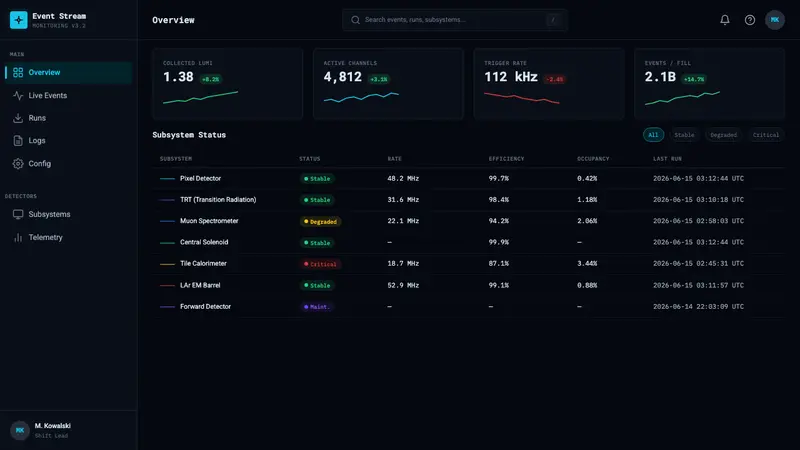
Task: Open the Logs menu item
Action: click(x=68, y=140)
